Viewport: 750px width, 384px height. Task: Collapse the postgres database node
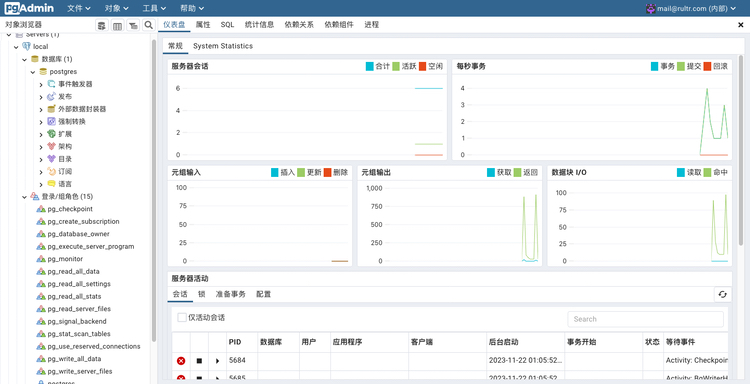(x=33, y=72)
